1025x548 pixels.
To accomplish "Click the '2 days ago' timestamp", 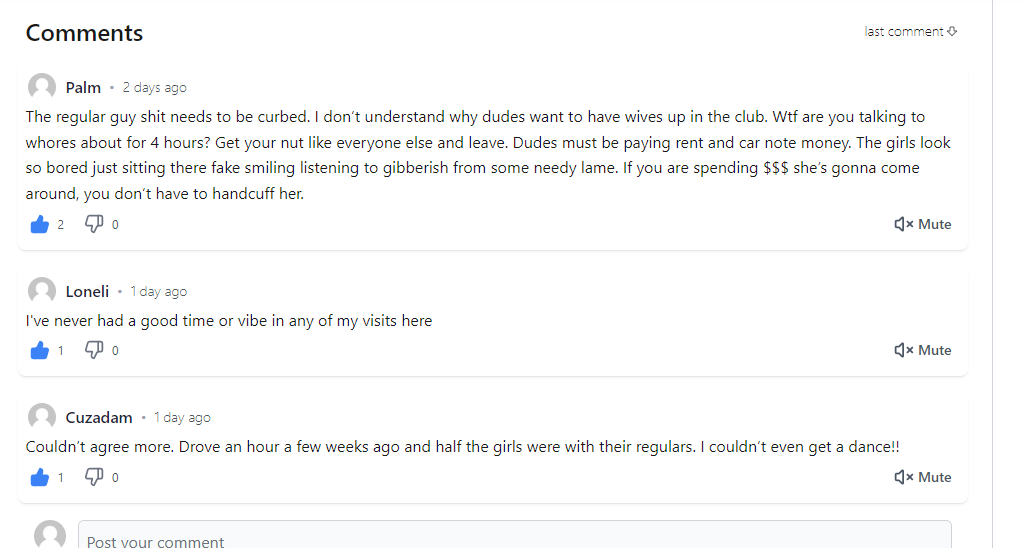I will pos(154,88).
